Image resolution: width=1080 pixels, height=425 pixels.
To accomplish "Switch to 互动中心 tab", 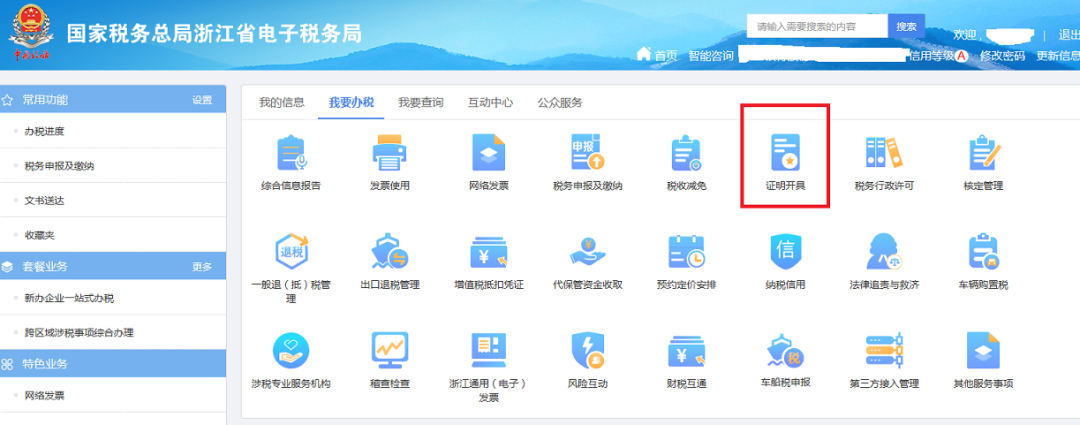I will [490, 103].
